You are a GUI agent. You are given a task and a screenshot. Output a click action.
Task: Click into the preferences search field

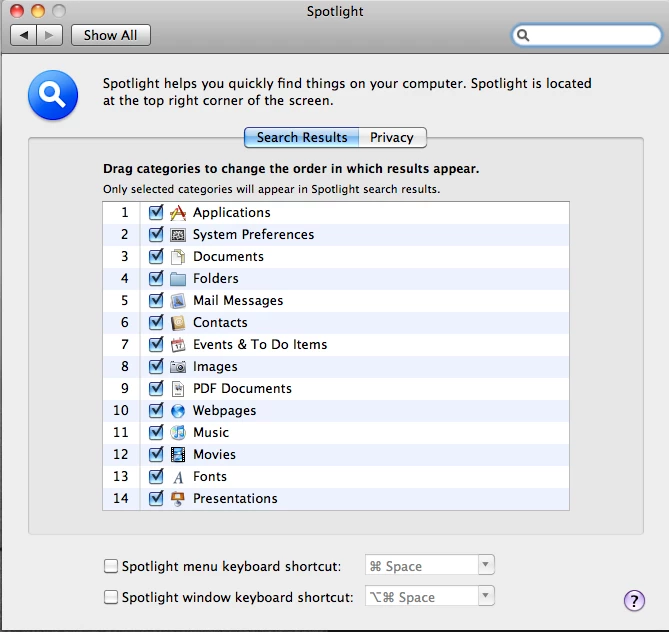[587, 35]
